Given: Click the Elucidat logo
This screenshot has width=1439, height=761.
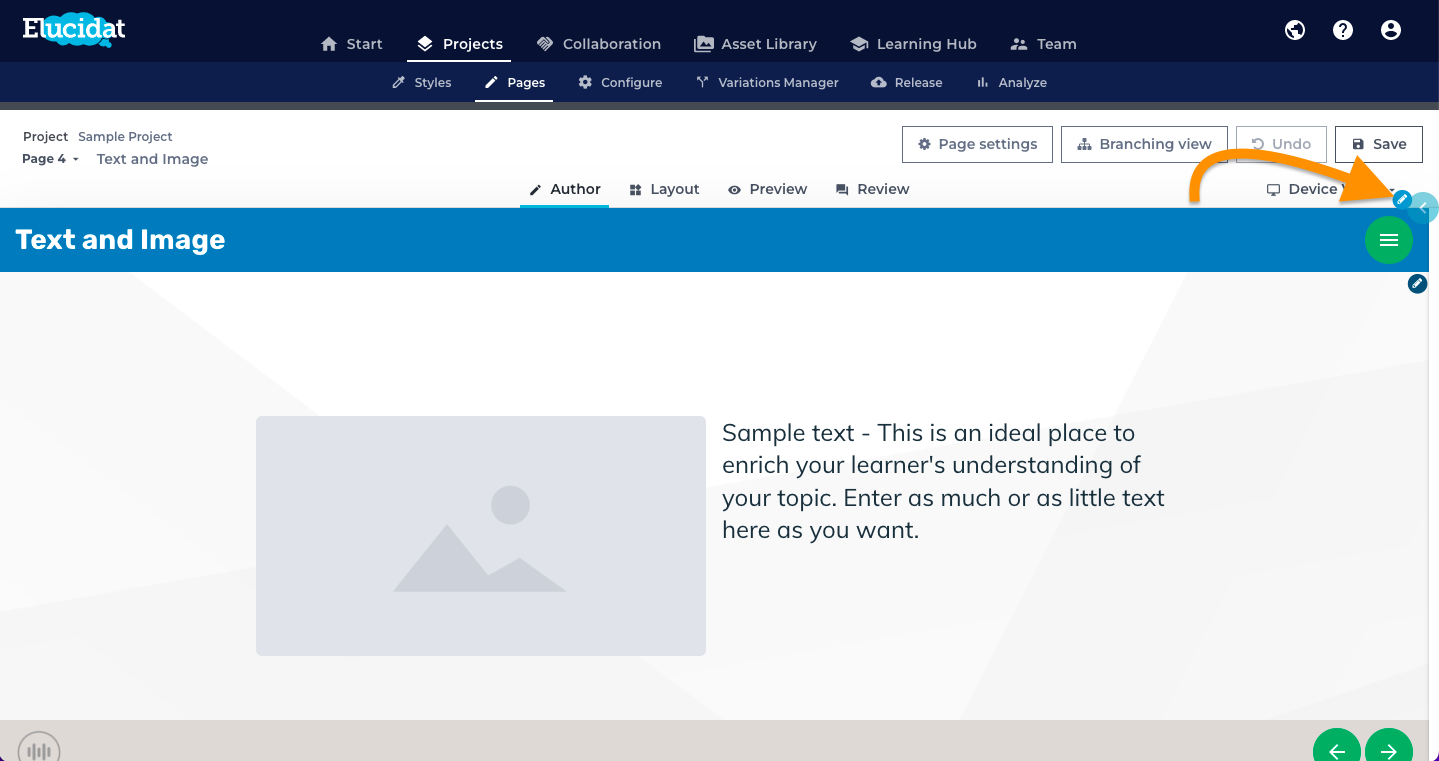Looking at the screenshot, I should coord(74,30).
